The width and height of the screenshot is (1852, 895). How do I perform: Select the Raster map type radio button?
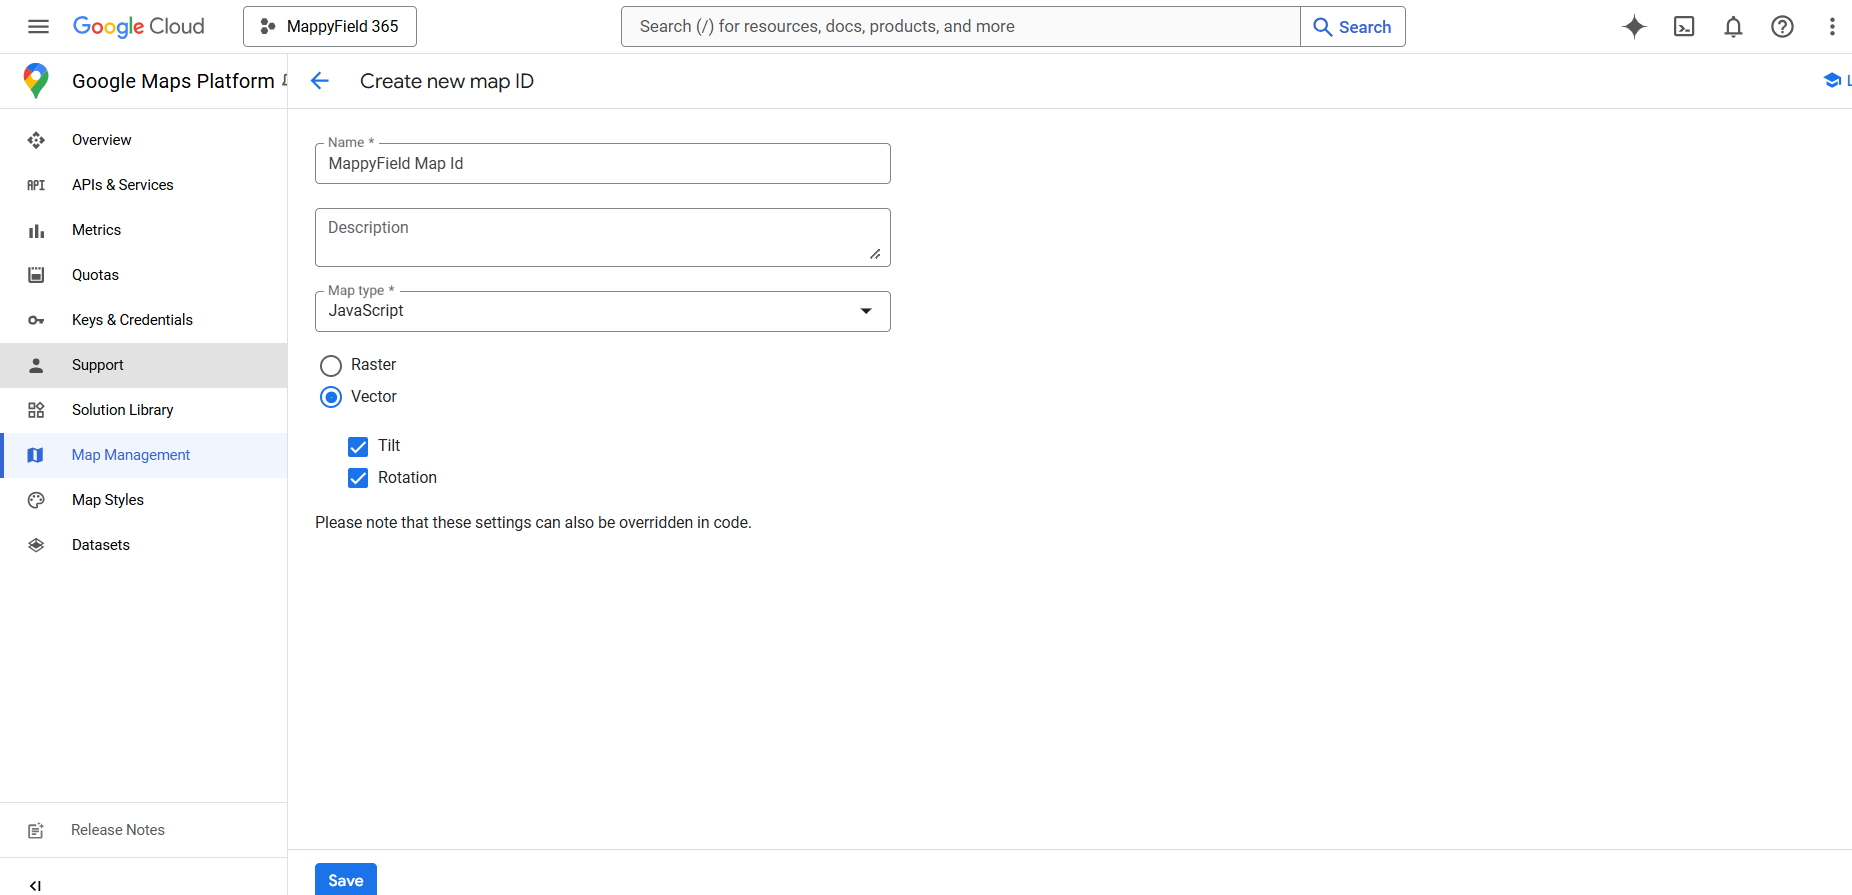tap(331, 365)
